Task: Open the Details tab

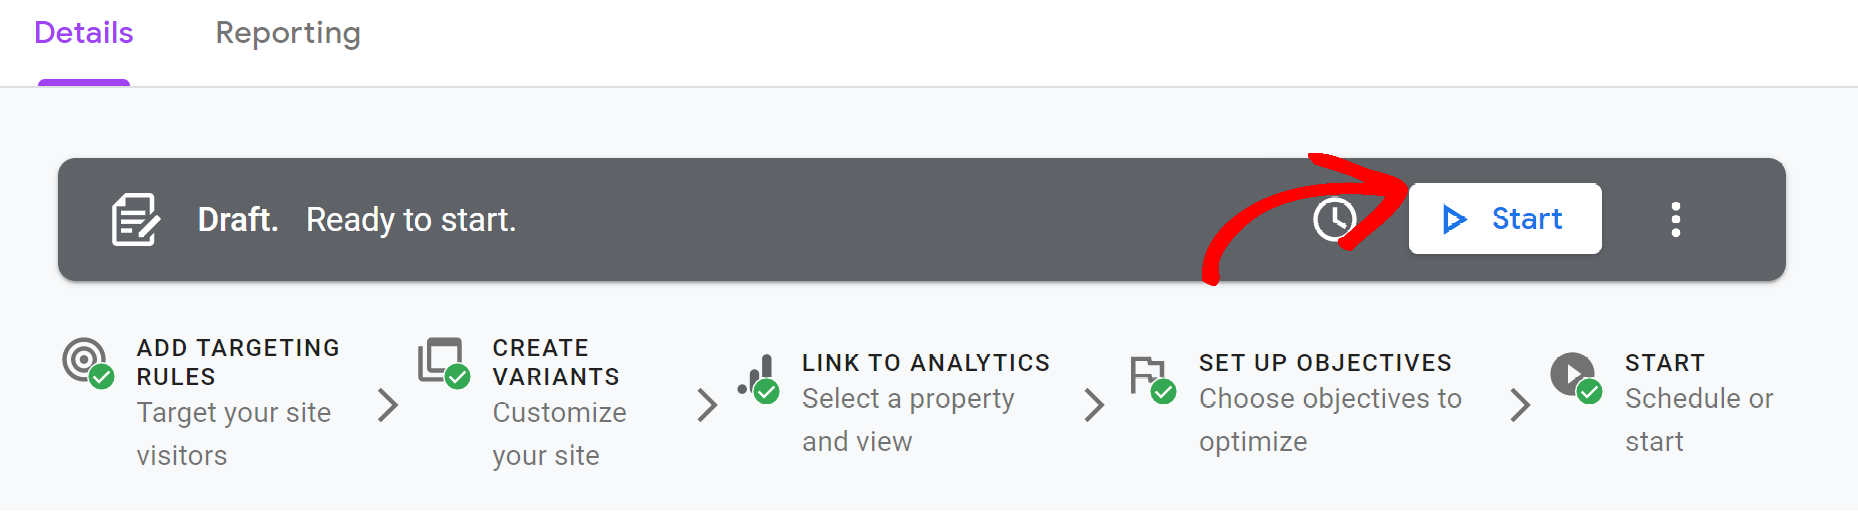Action: 84,33
